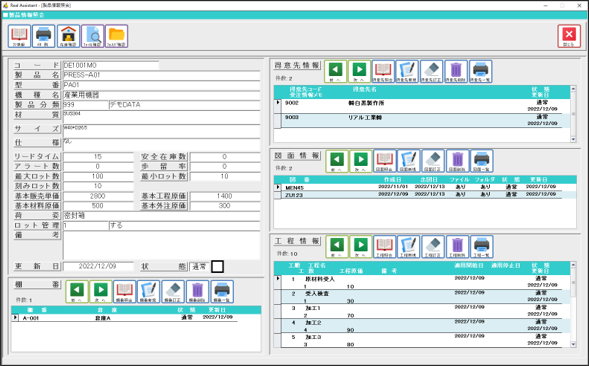Click the product name field PRESS-A01
This screenshot has width=589, height=366.
click(161, 75)
